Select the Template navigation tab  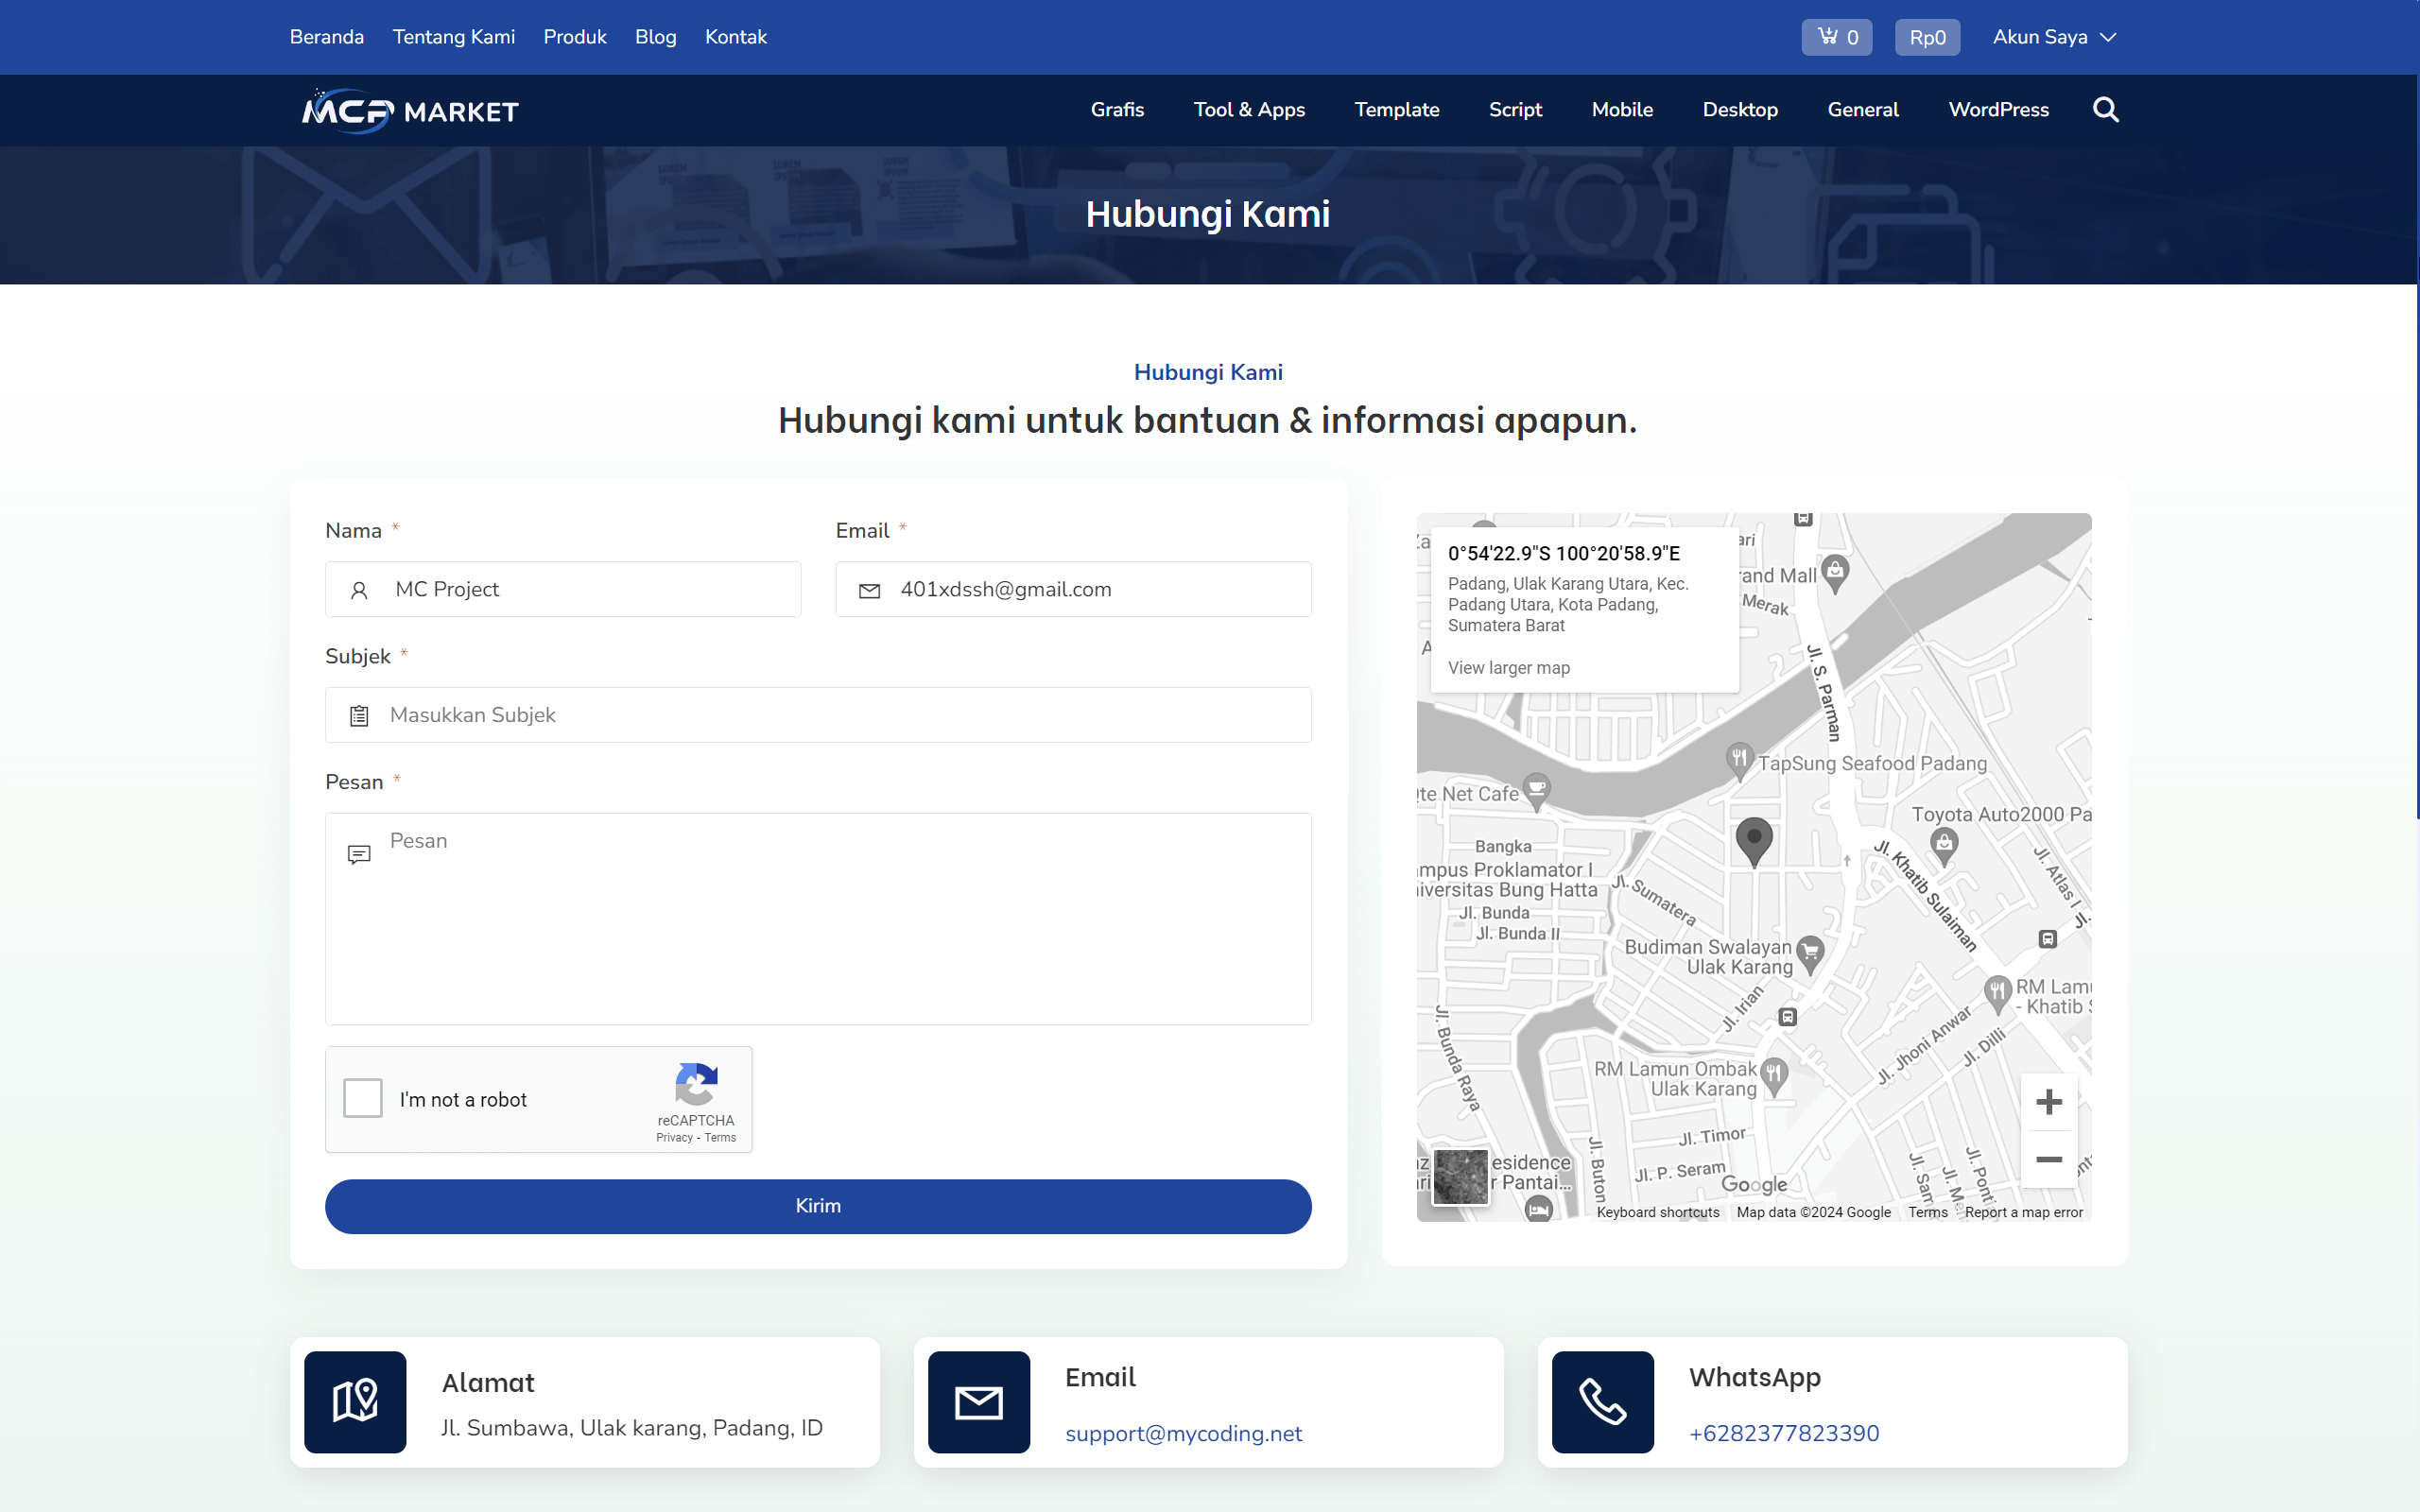pyautogui.click(x=1397, y=110)
